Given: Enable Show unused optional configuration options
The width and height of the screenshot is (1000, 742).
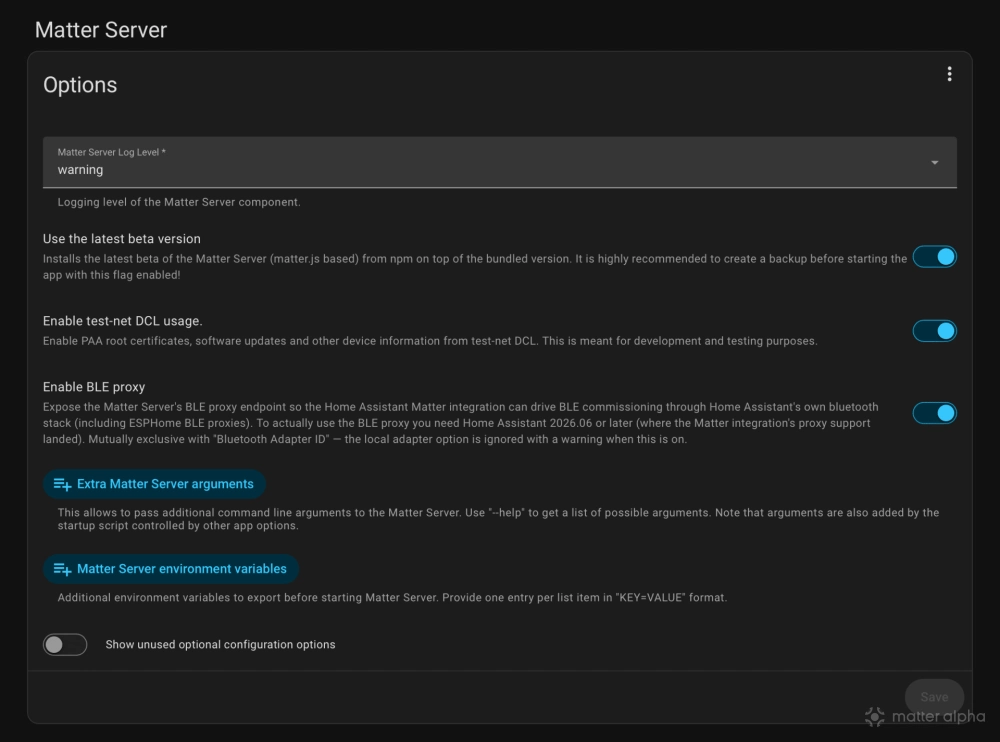Looking at the screenshot, I should (65, 644).
